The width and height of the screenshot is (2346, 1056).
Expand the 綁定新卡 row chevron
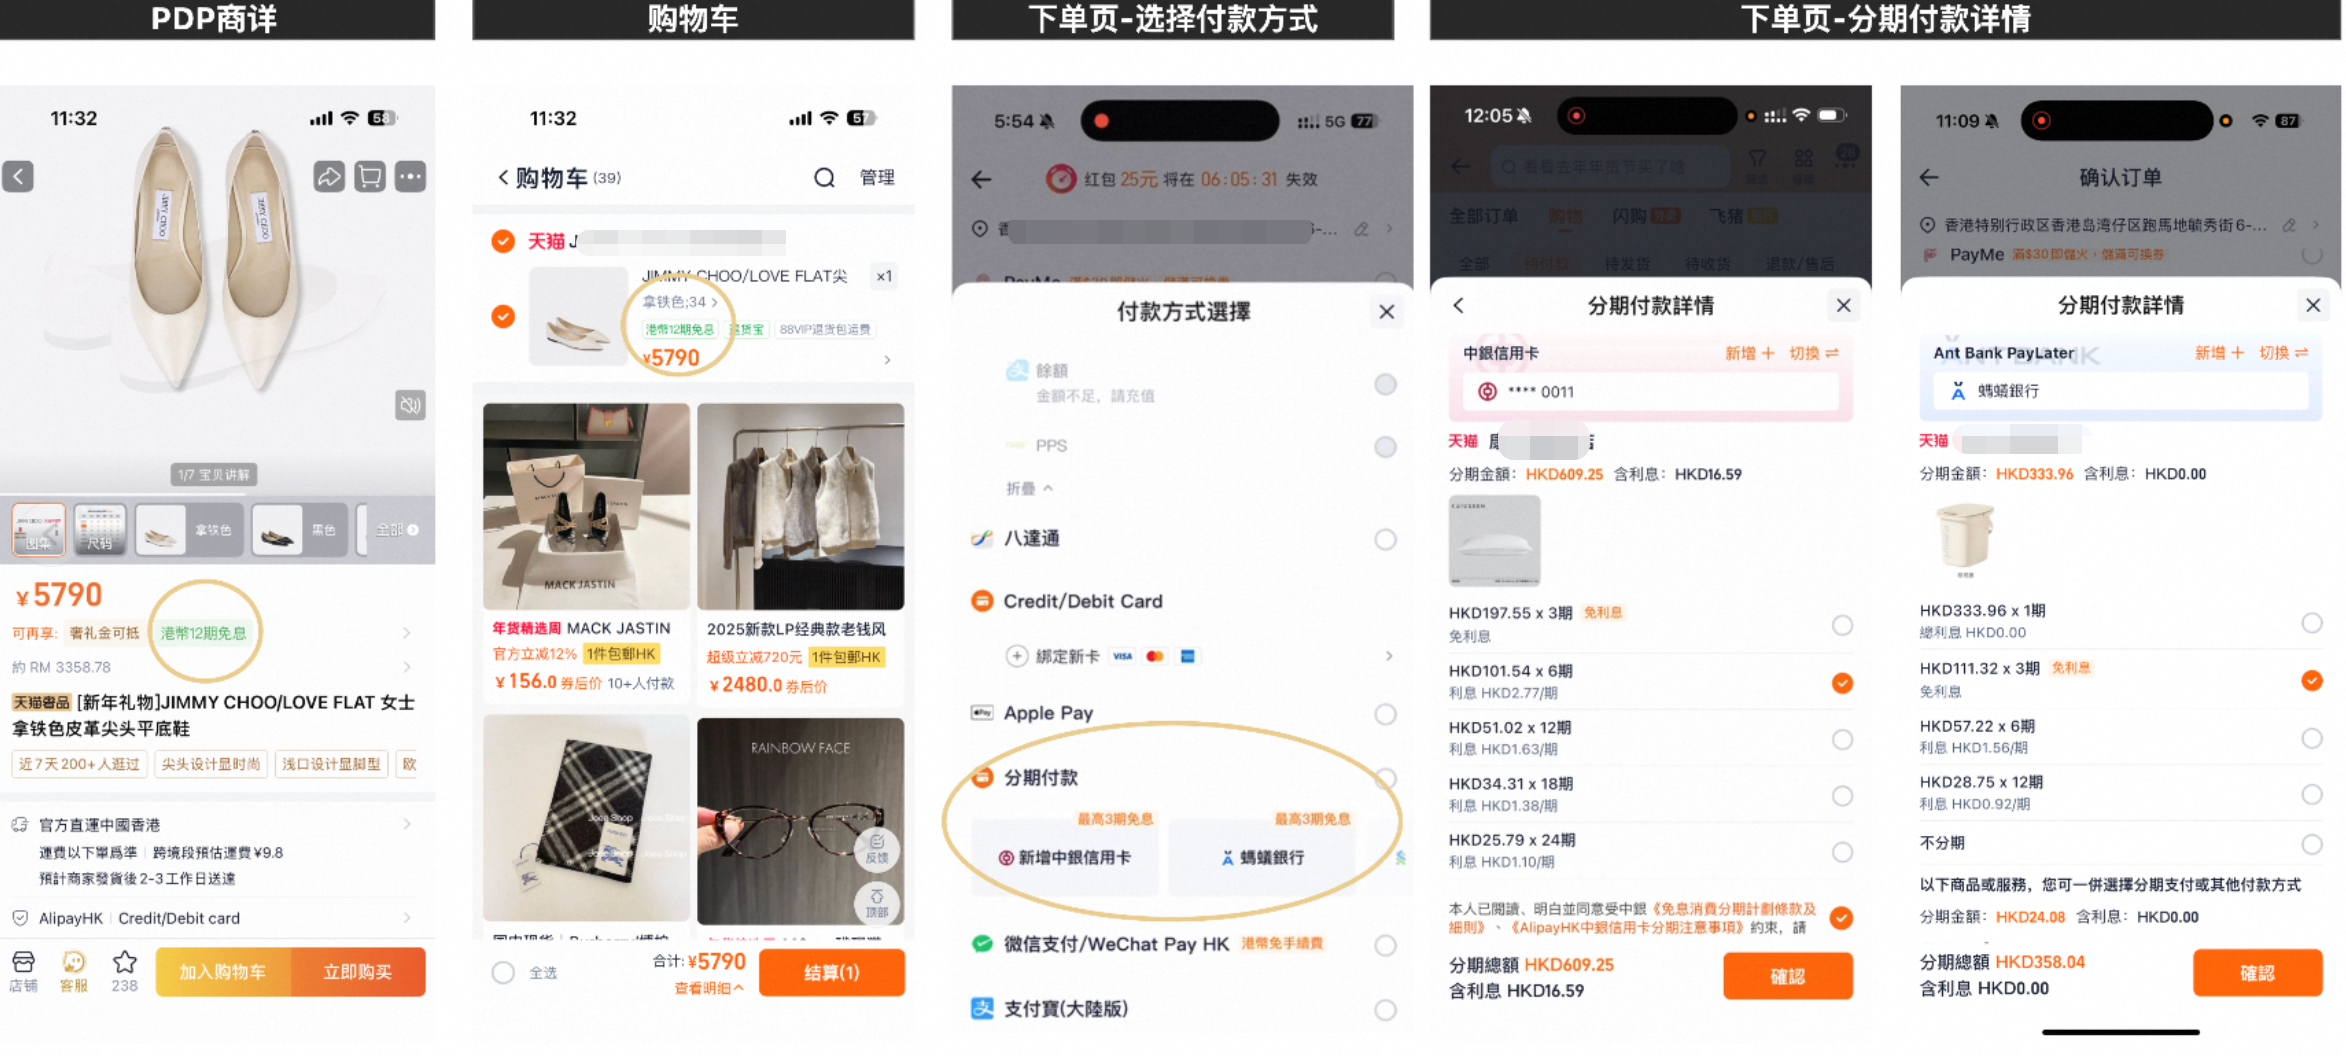tap(1389, 656)
